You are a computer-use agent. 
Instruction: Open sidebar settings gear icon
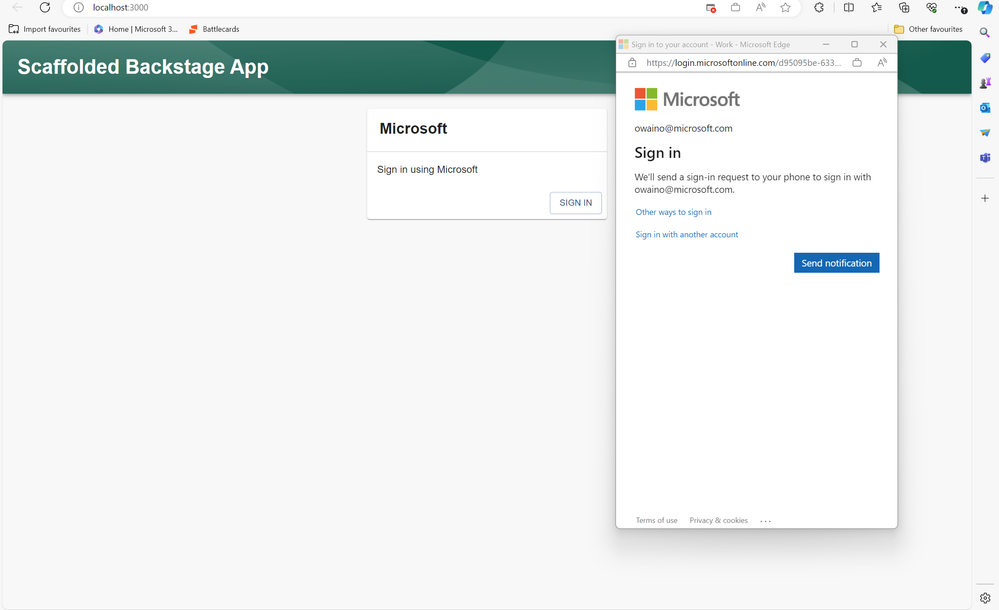[985, 598]
